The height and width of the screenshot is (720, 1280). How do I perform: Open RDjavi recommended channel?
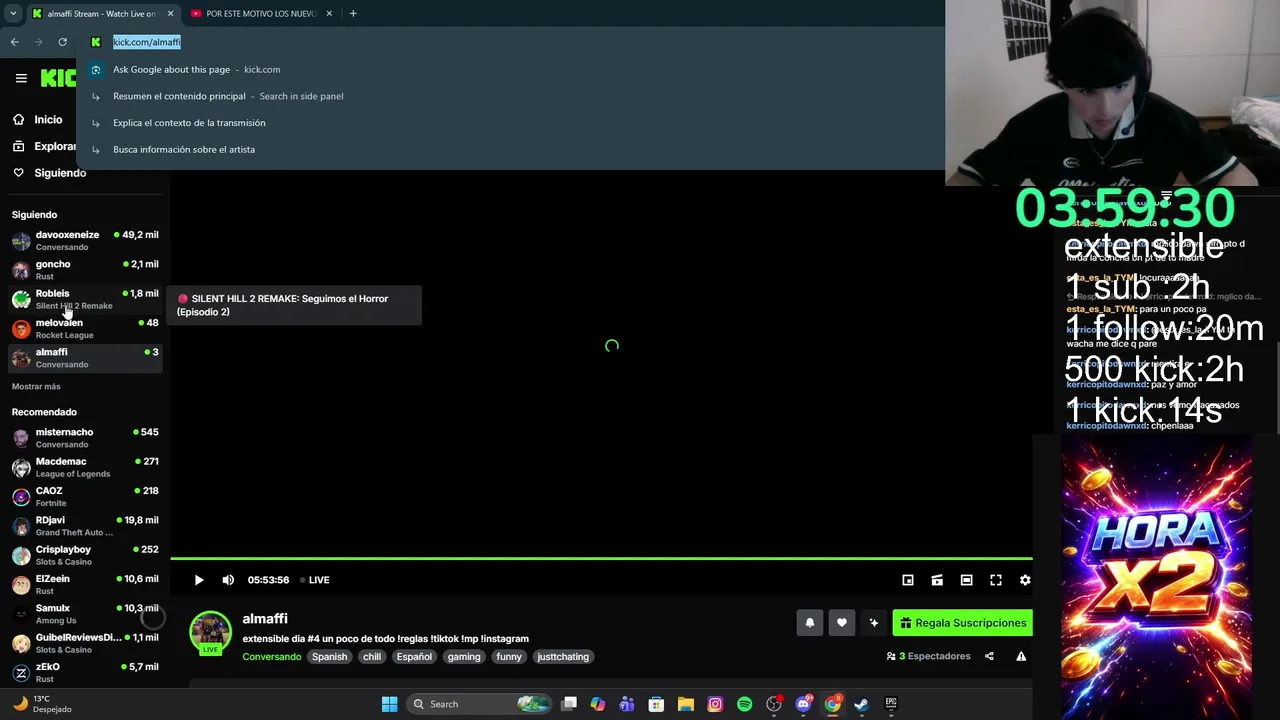pyautogui.click(x=85, y=526)
